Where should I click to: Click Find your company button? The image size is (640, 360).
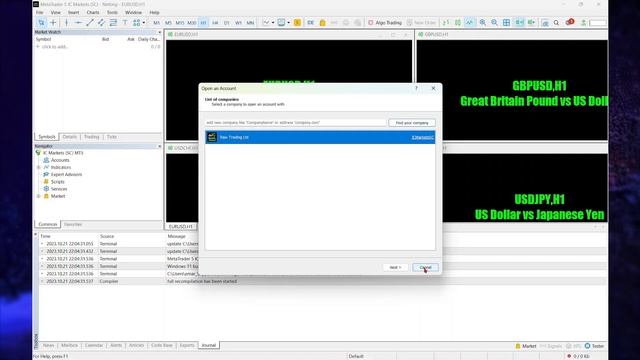click(x=412, y=122)
